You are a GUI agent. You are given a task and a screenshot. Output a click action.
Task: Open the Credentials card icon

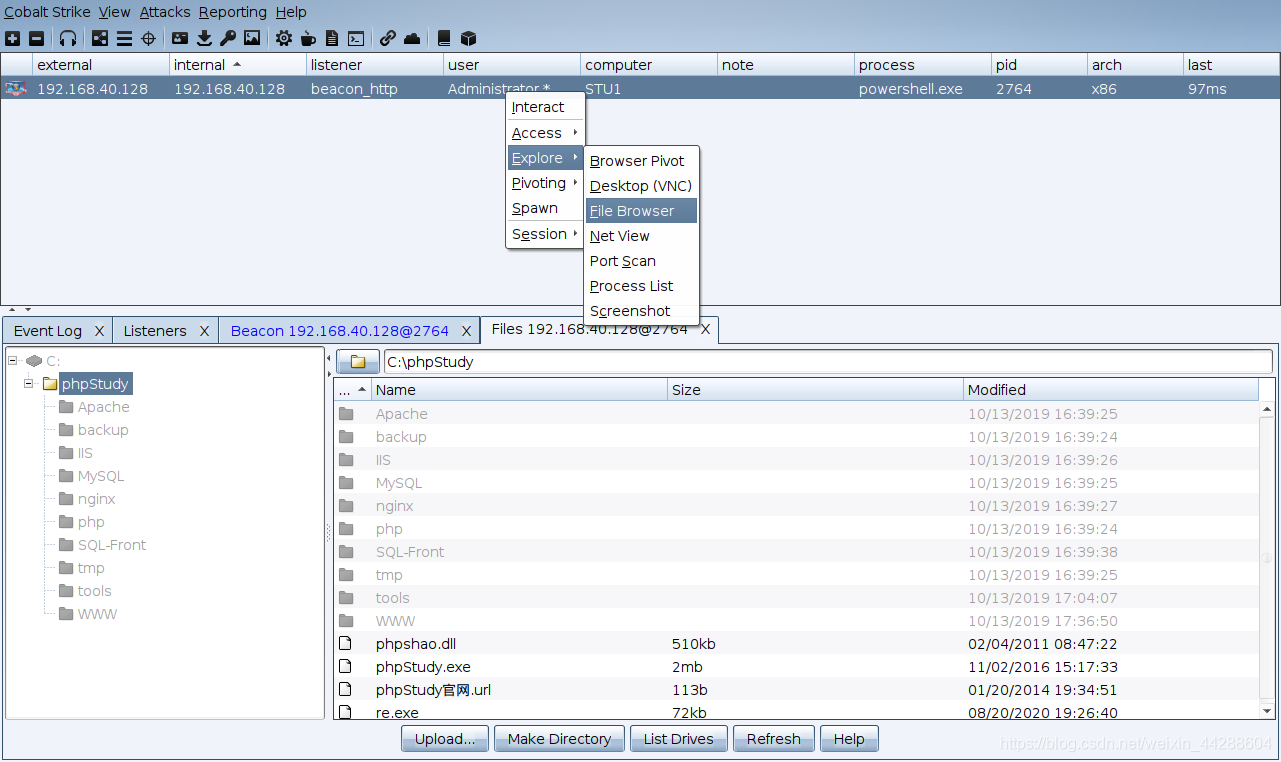[x=180, y=39]
